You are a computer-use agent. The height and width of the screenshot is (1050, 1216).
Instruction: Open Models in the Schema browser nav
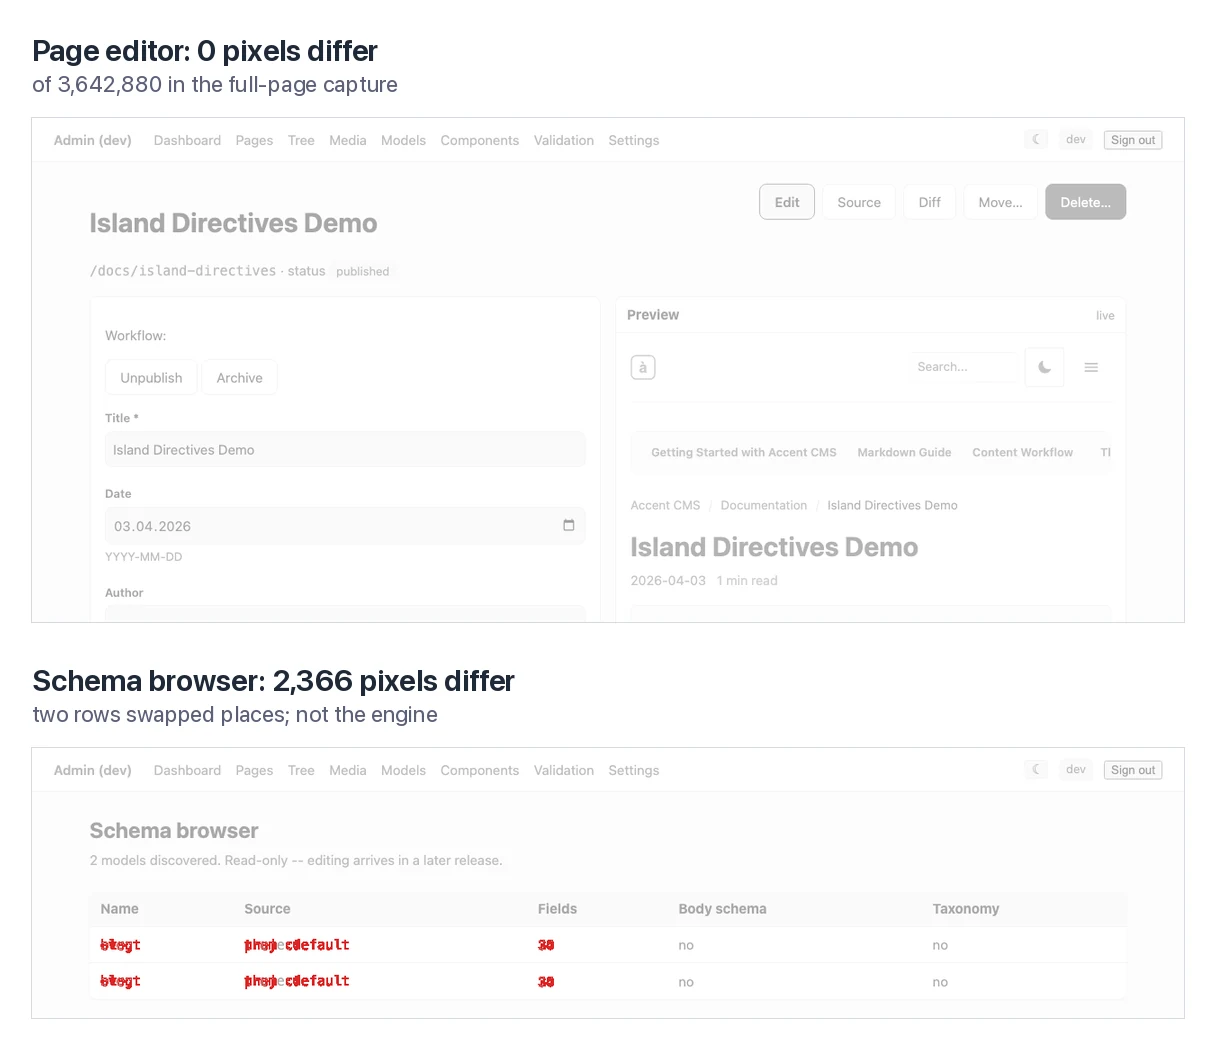[403, 770]
